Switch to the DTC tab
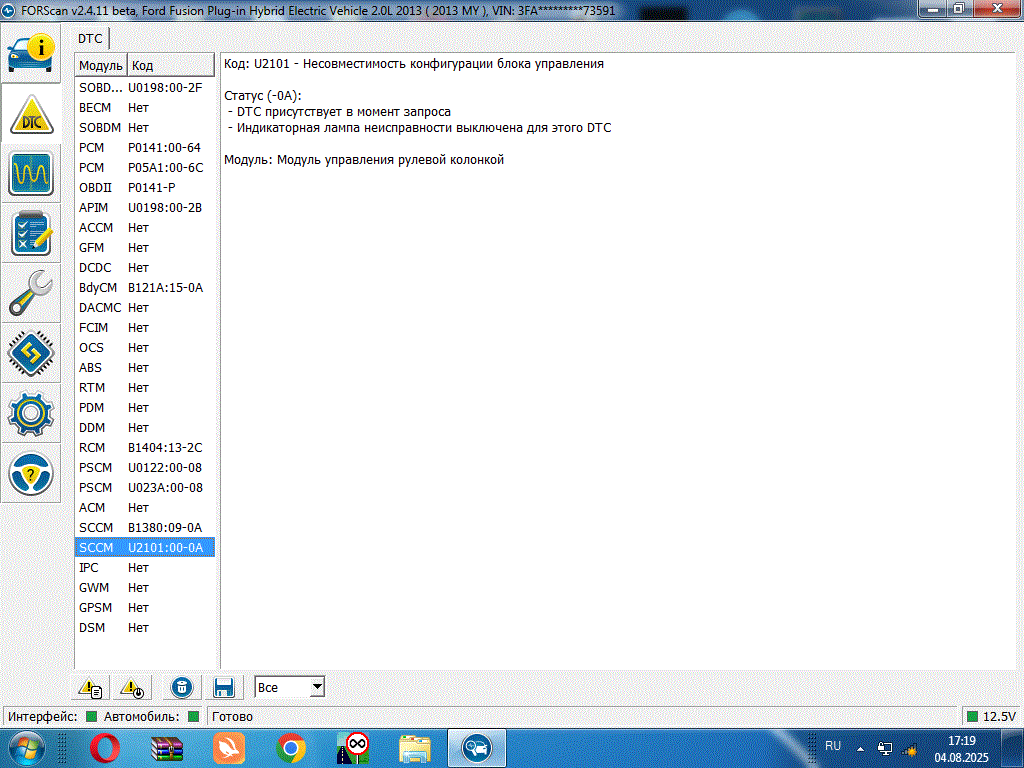Viewport: 1024px width, 768px height. pos(90,39)
